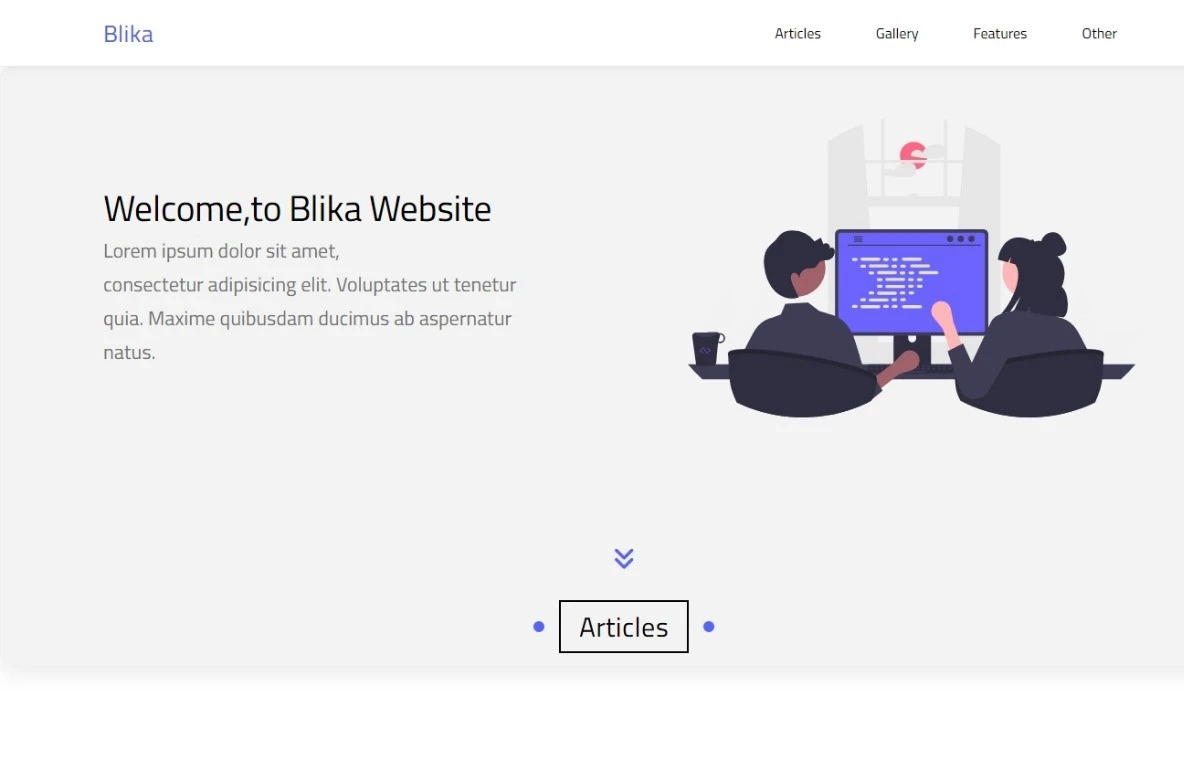Image resolution: width=1184 pixels, height=770 pixels.
Task: Go to the Gallery menu item
Action: tap(897, 33)
